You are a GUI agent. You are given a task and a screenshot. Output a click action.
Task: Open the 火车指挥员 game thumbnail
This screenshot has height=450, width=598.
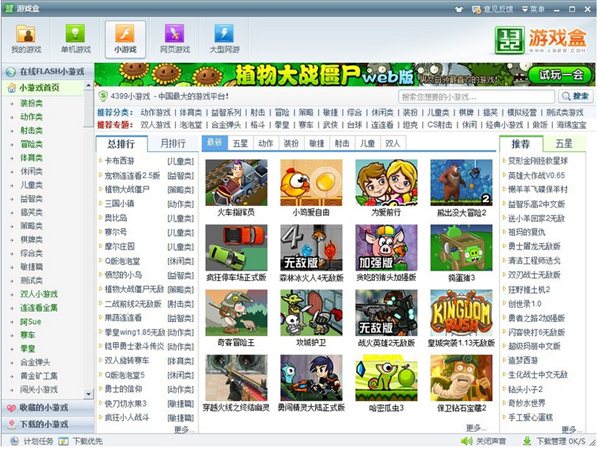tap(236, 183)
